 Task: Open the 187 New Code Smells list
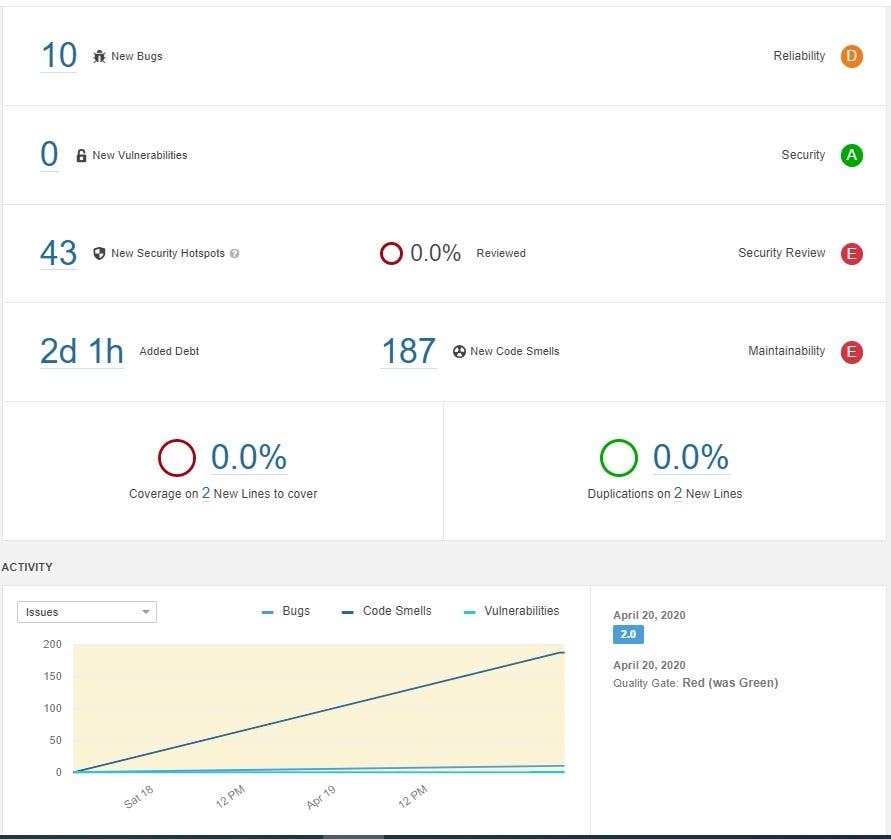[408, 351]
